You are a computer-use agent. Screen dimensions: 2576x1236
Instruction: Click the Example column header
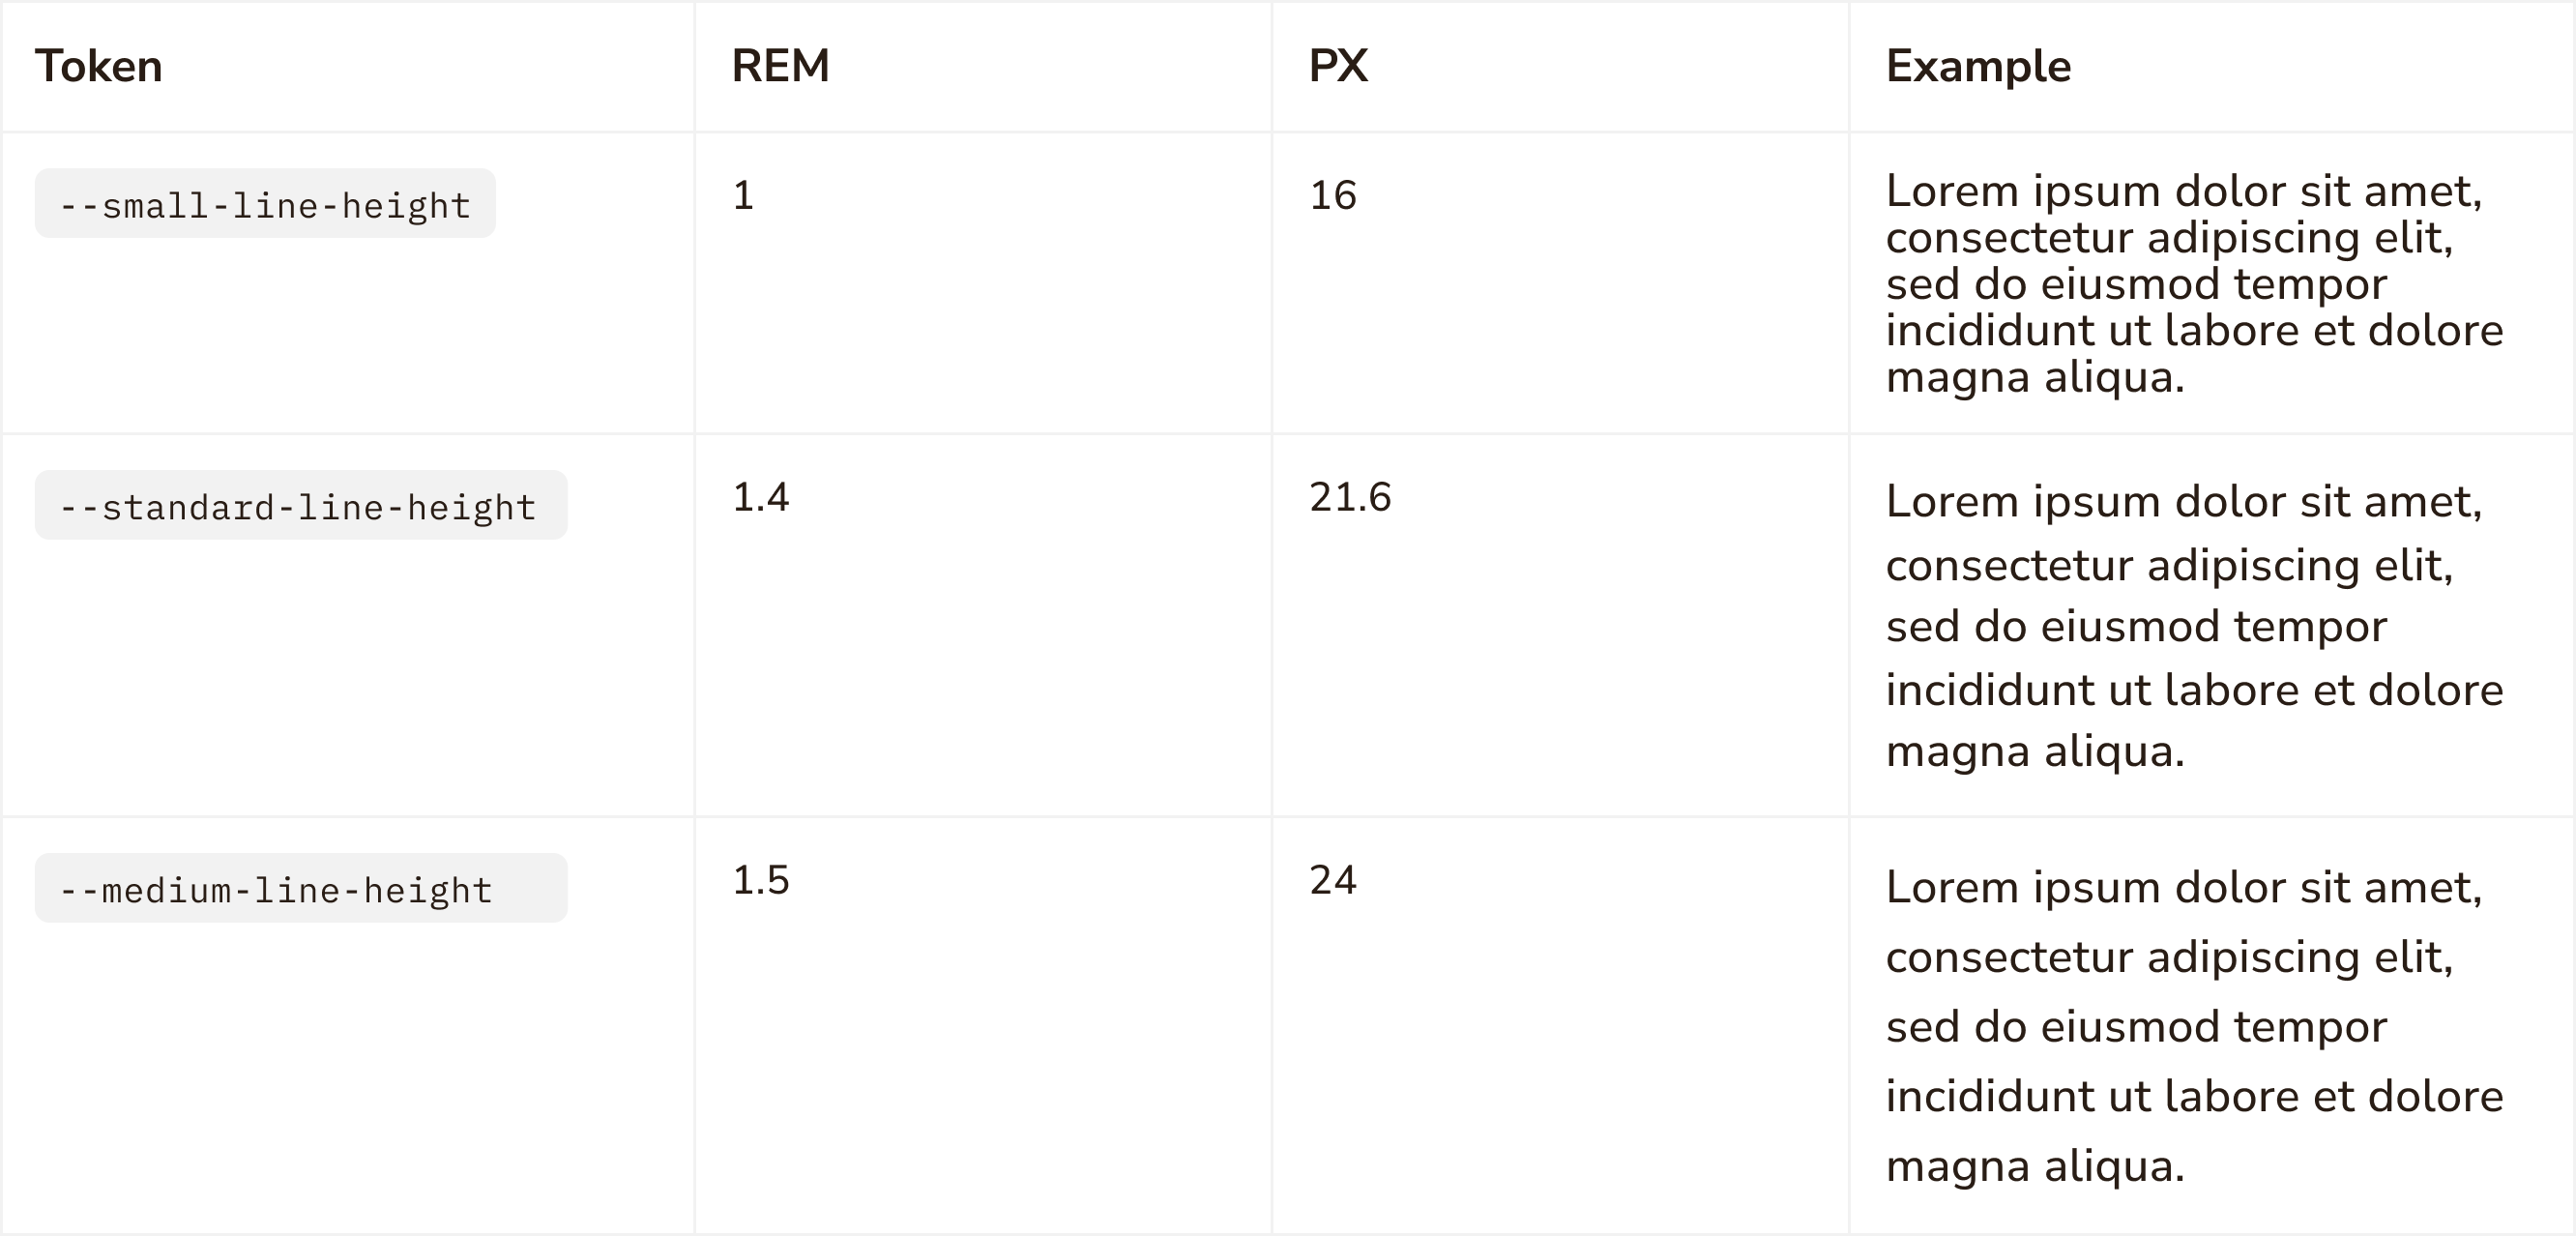point(1977,67)
